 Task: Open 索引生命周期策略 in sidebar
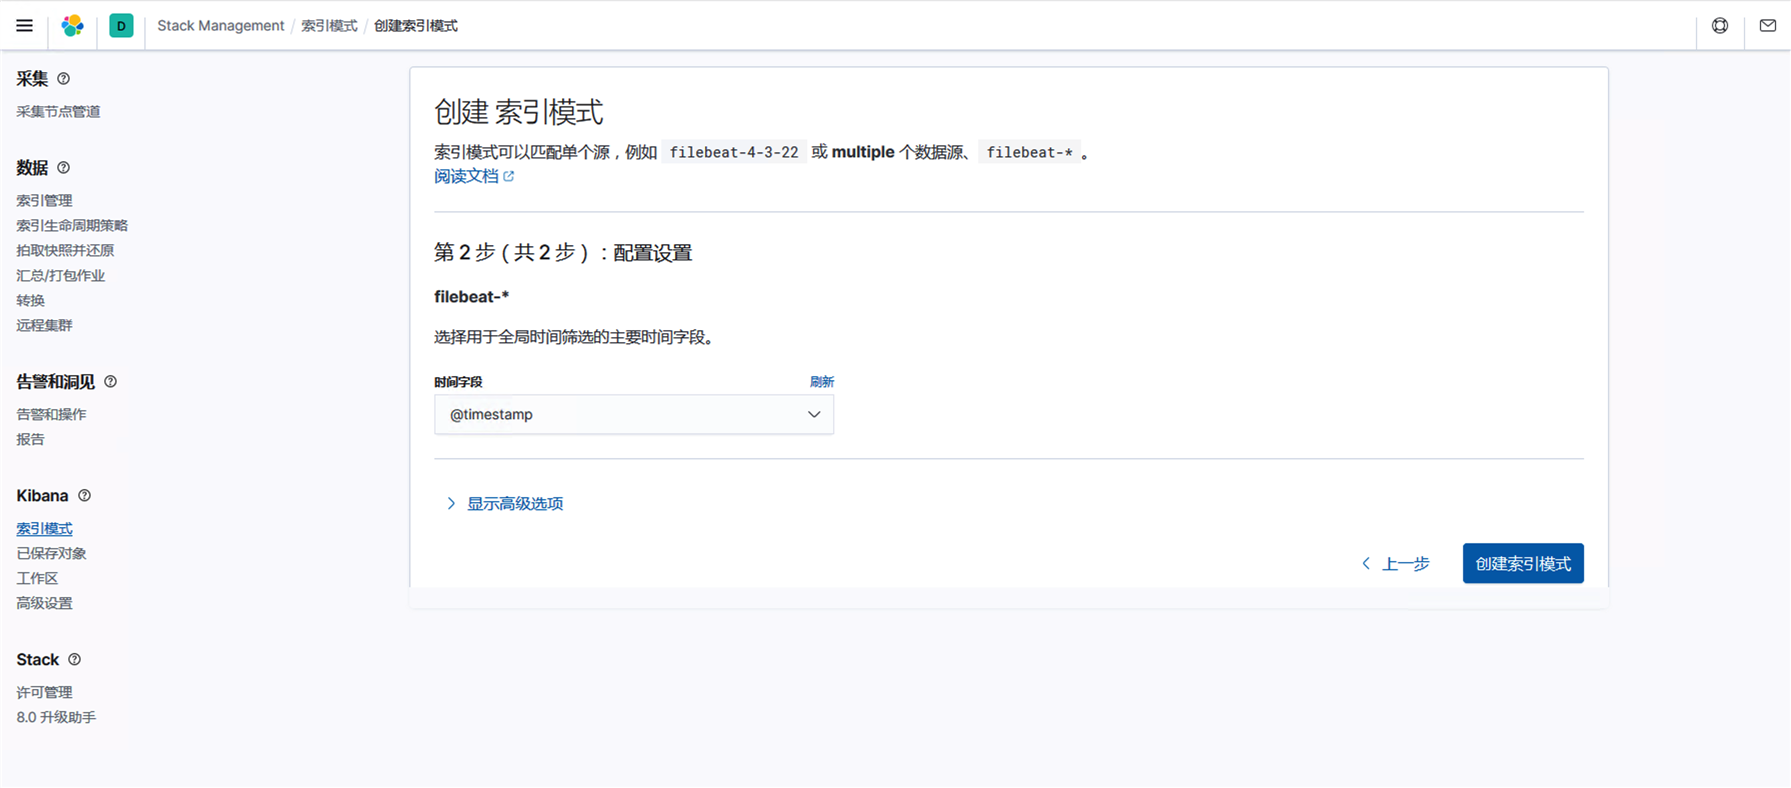click(x=72, y=226)
